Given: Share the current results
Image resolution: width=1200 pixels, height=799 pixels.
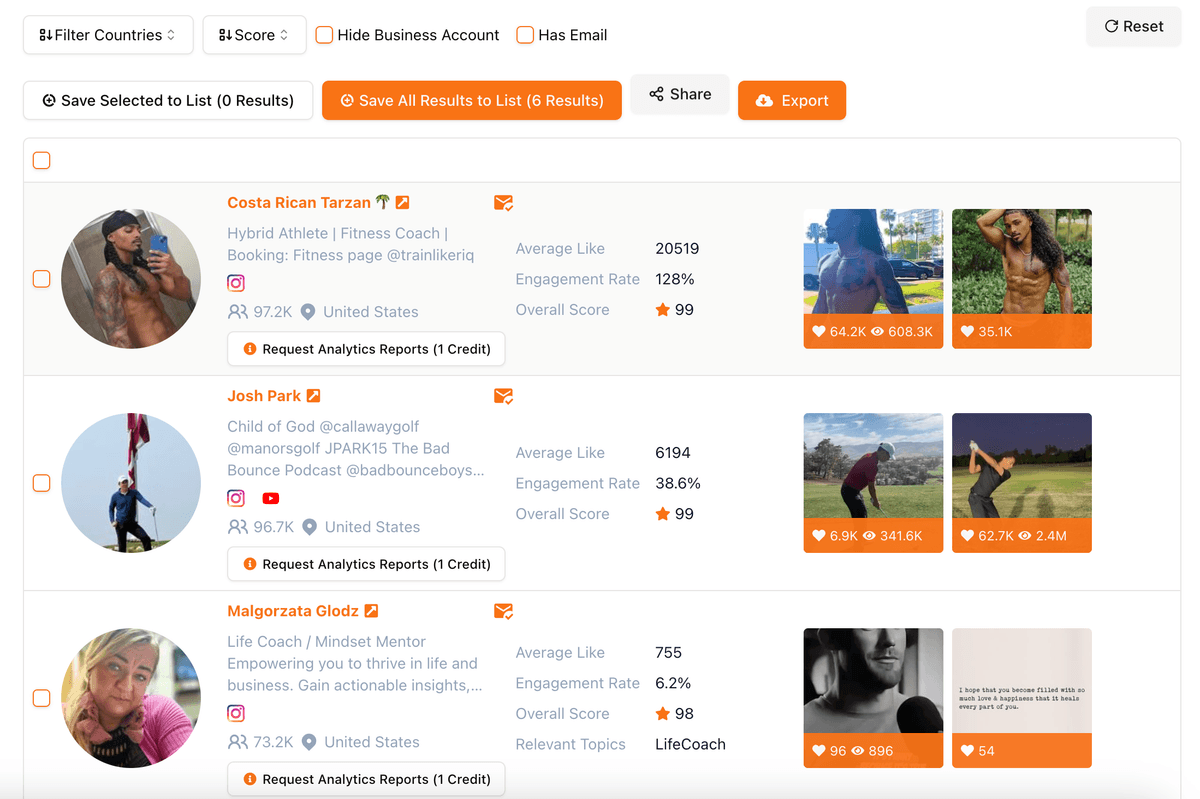Looking at the screenshot, I should [680, 94].
